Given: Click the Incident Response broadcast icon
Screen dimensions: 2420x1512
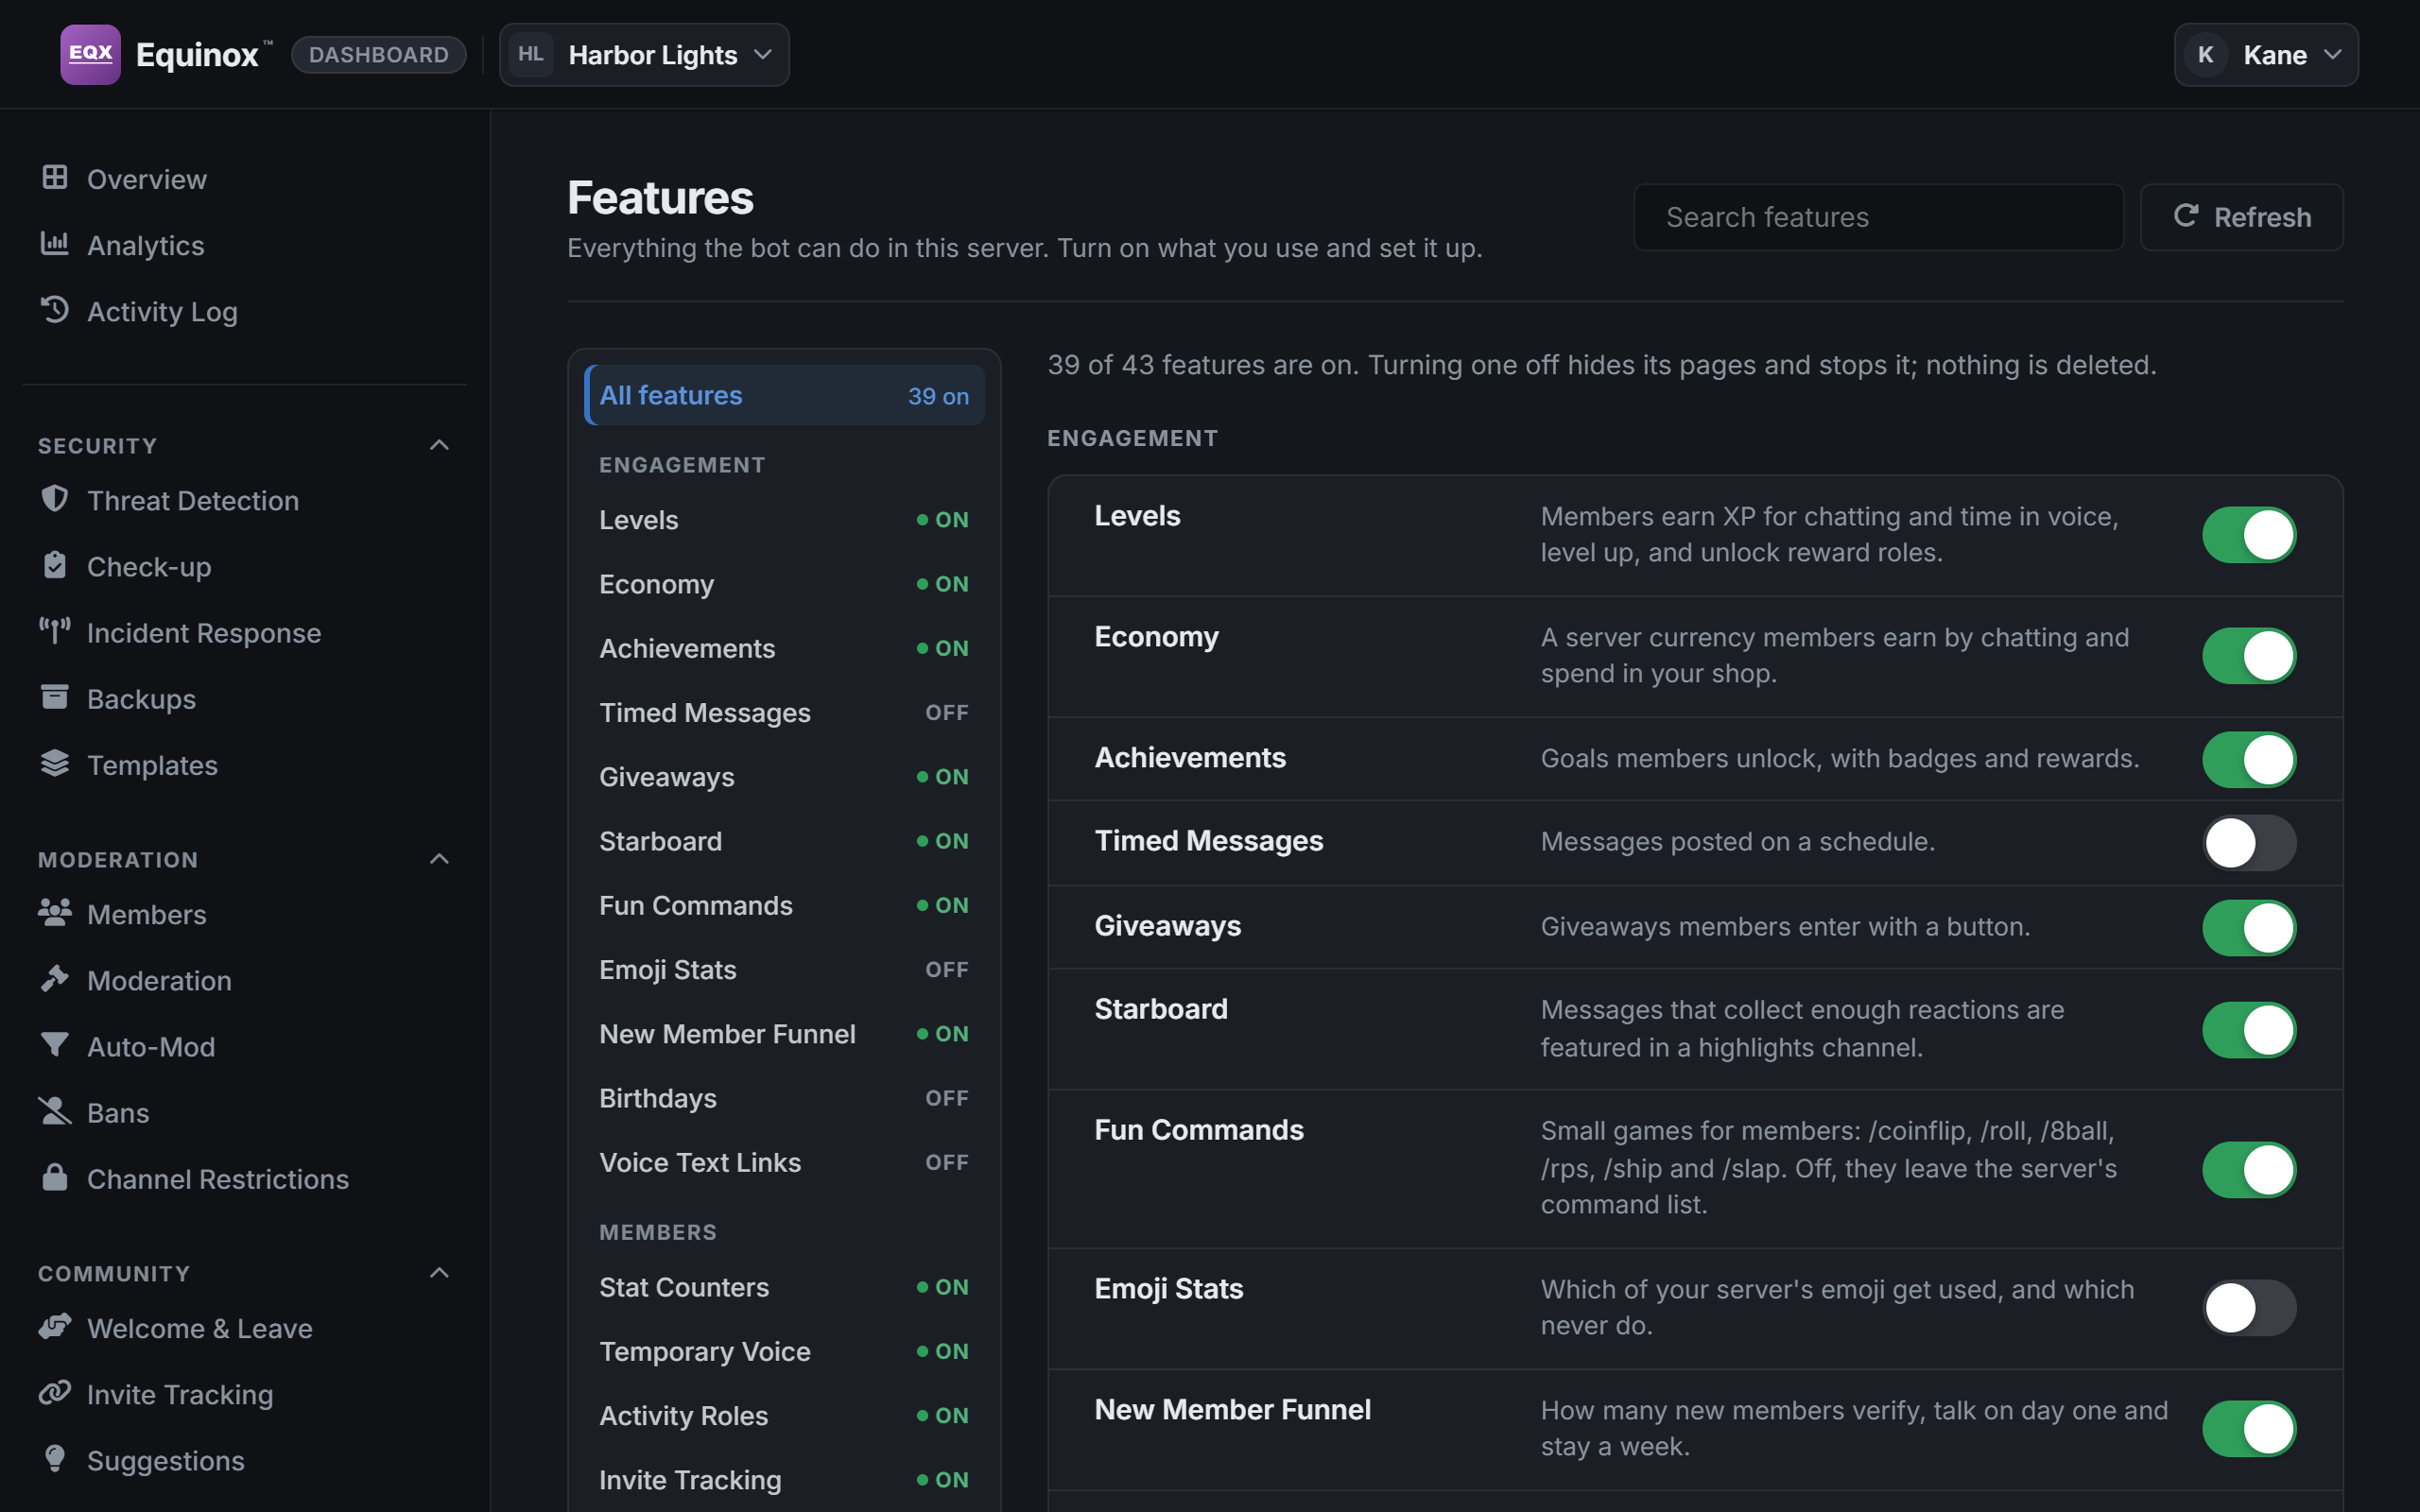Looking at the screenshot, I should tap(55, 631).
